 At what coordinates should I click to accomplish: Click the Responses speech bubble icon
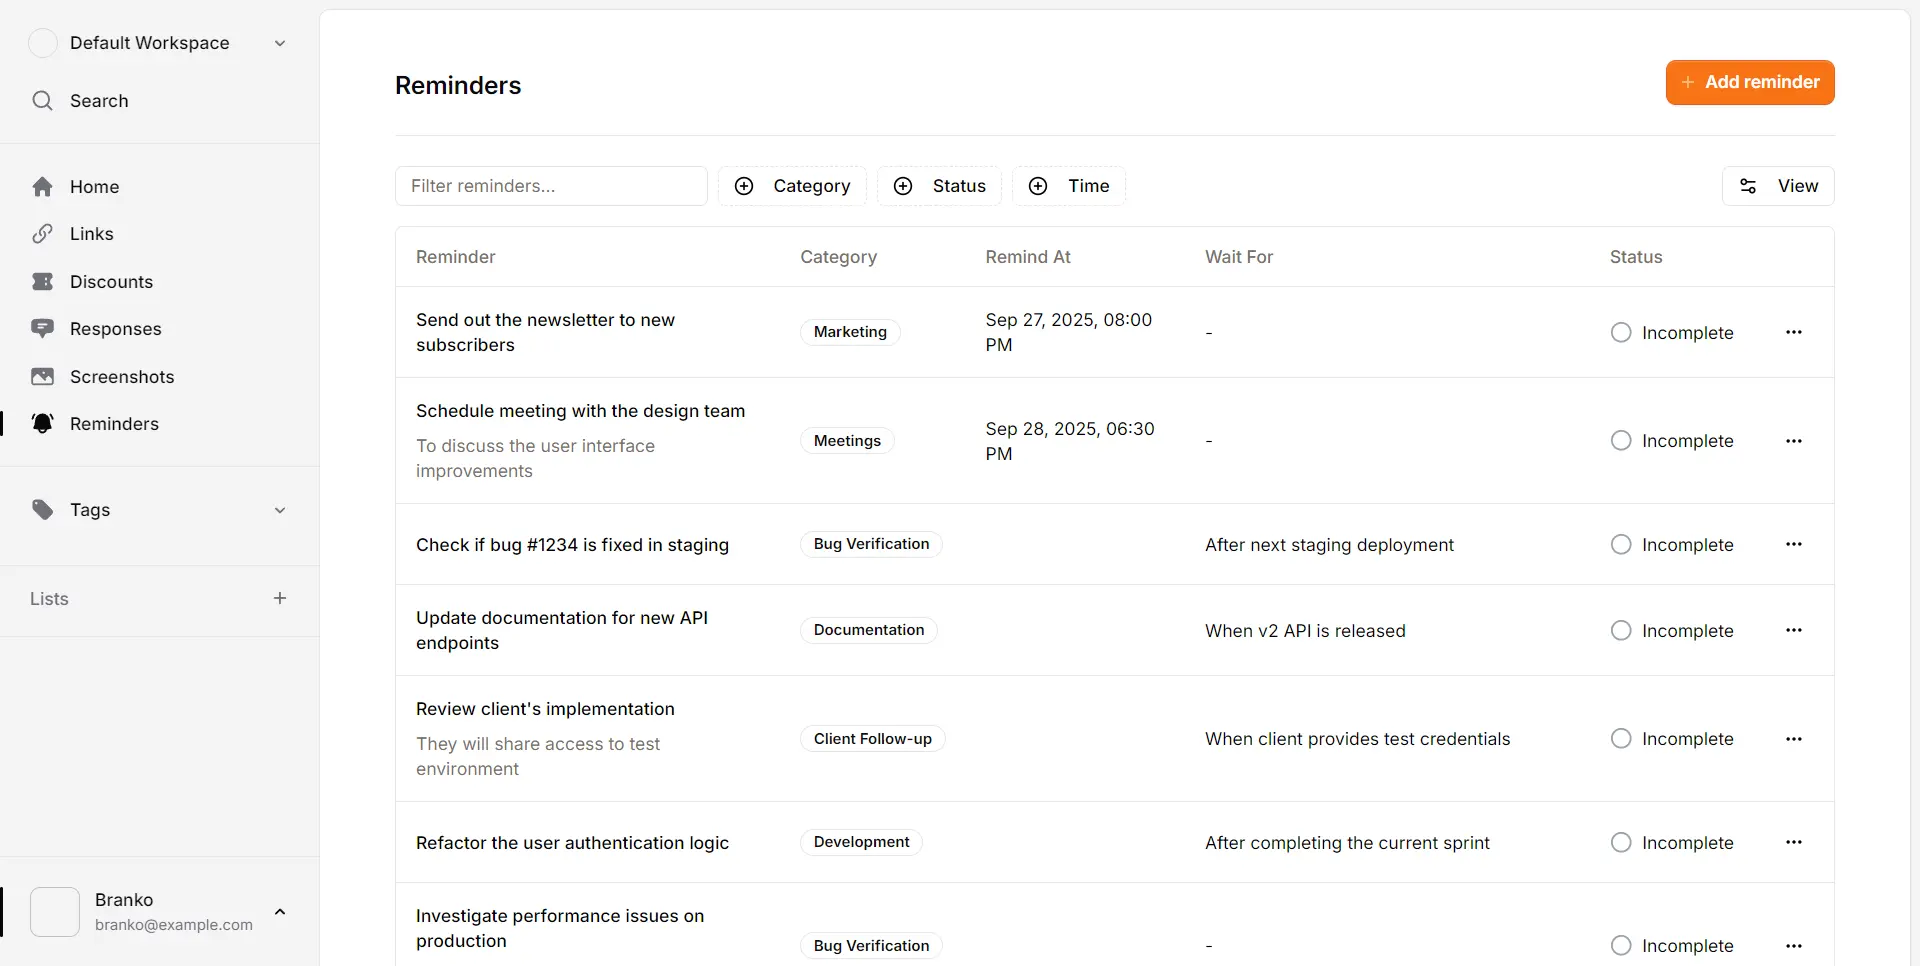click(42, 329)
